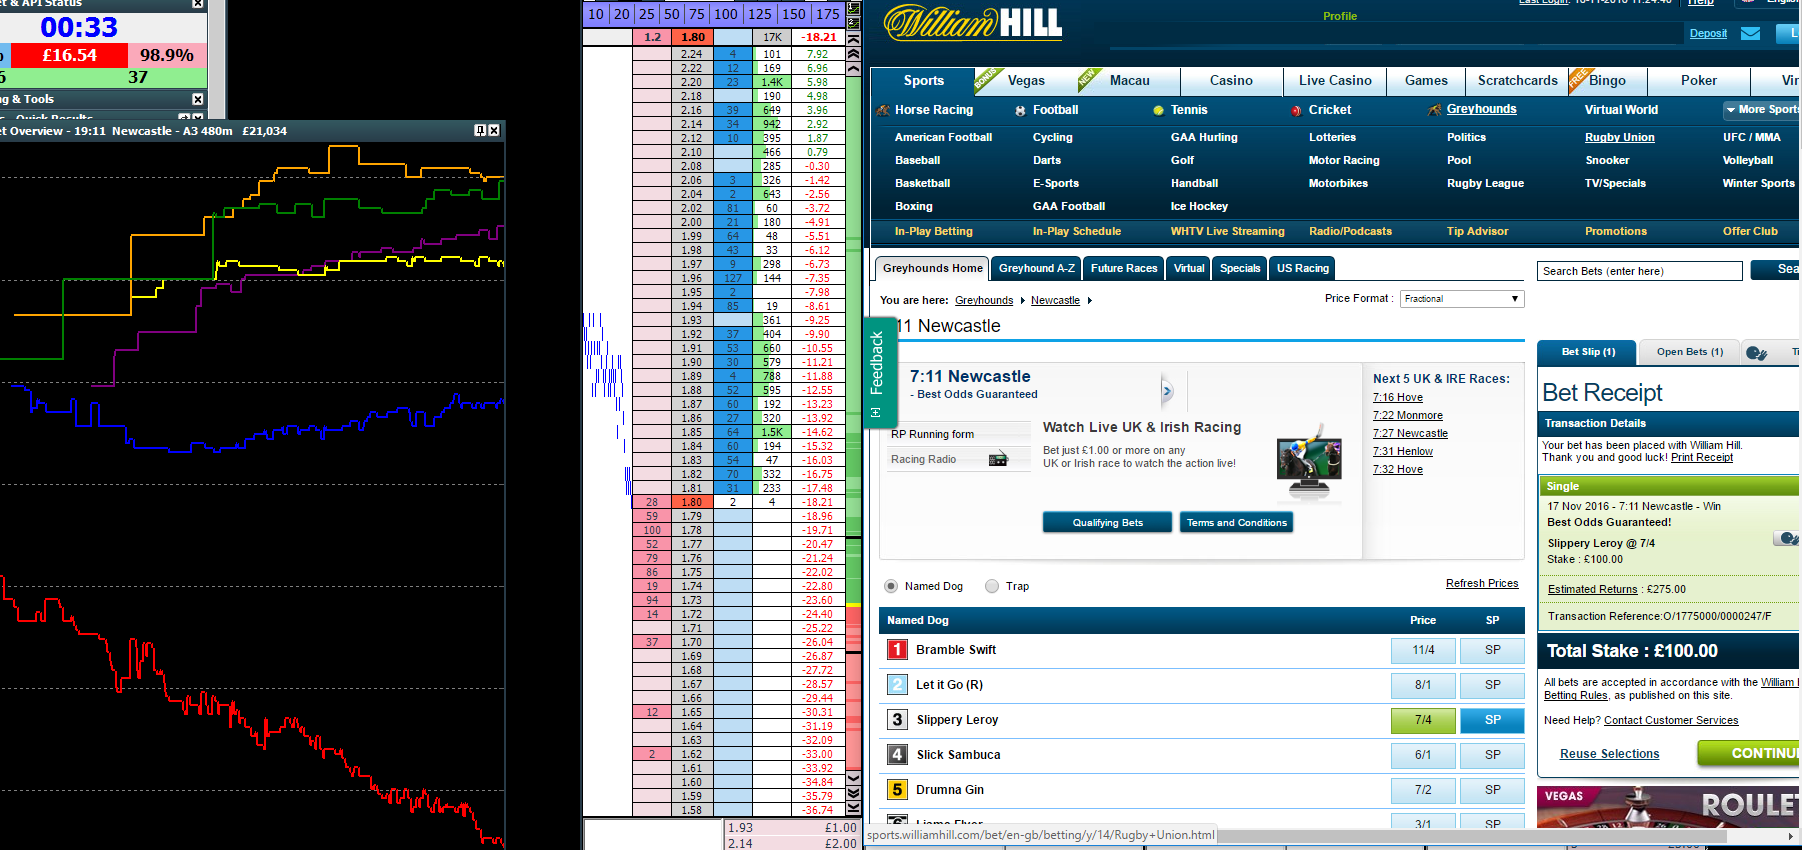This screenshot has height=850, width=1802.
Task: Click the In-Play Betting menu item
Action: pos(933,232)
